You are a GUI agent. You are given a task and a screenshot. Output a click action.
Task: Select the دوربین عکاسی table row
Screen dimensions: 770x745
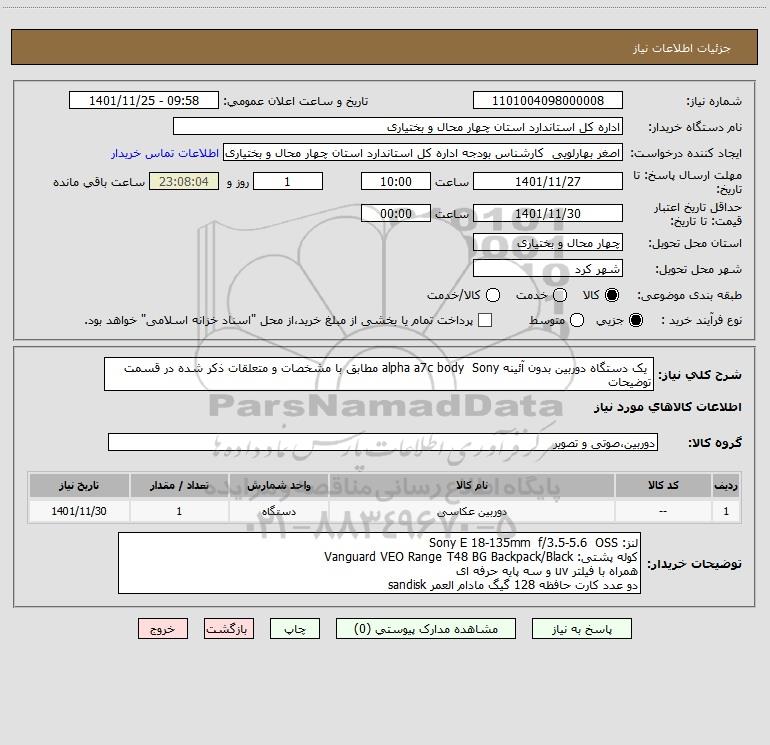pyautogui.click(x=385, y=511)
